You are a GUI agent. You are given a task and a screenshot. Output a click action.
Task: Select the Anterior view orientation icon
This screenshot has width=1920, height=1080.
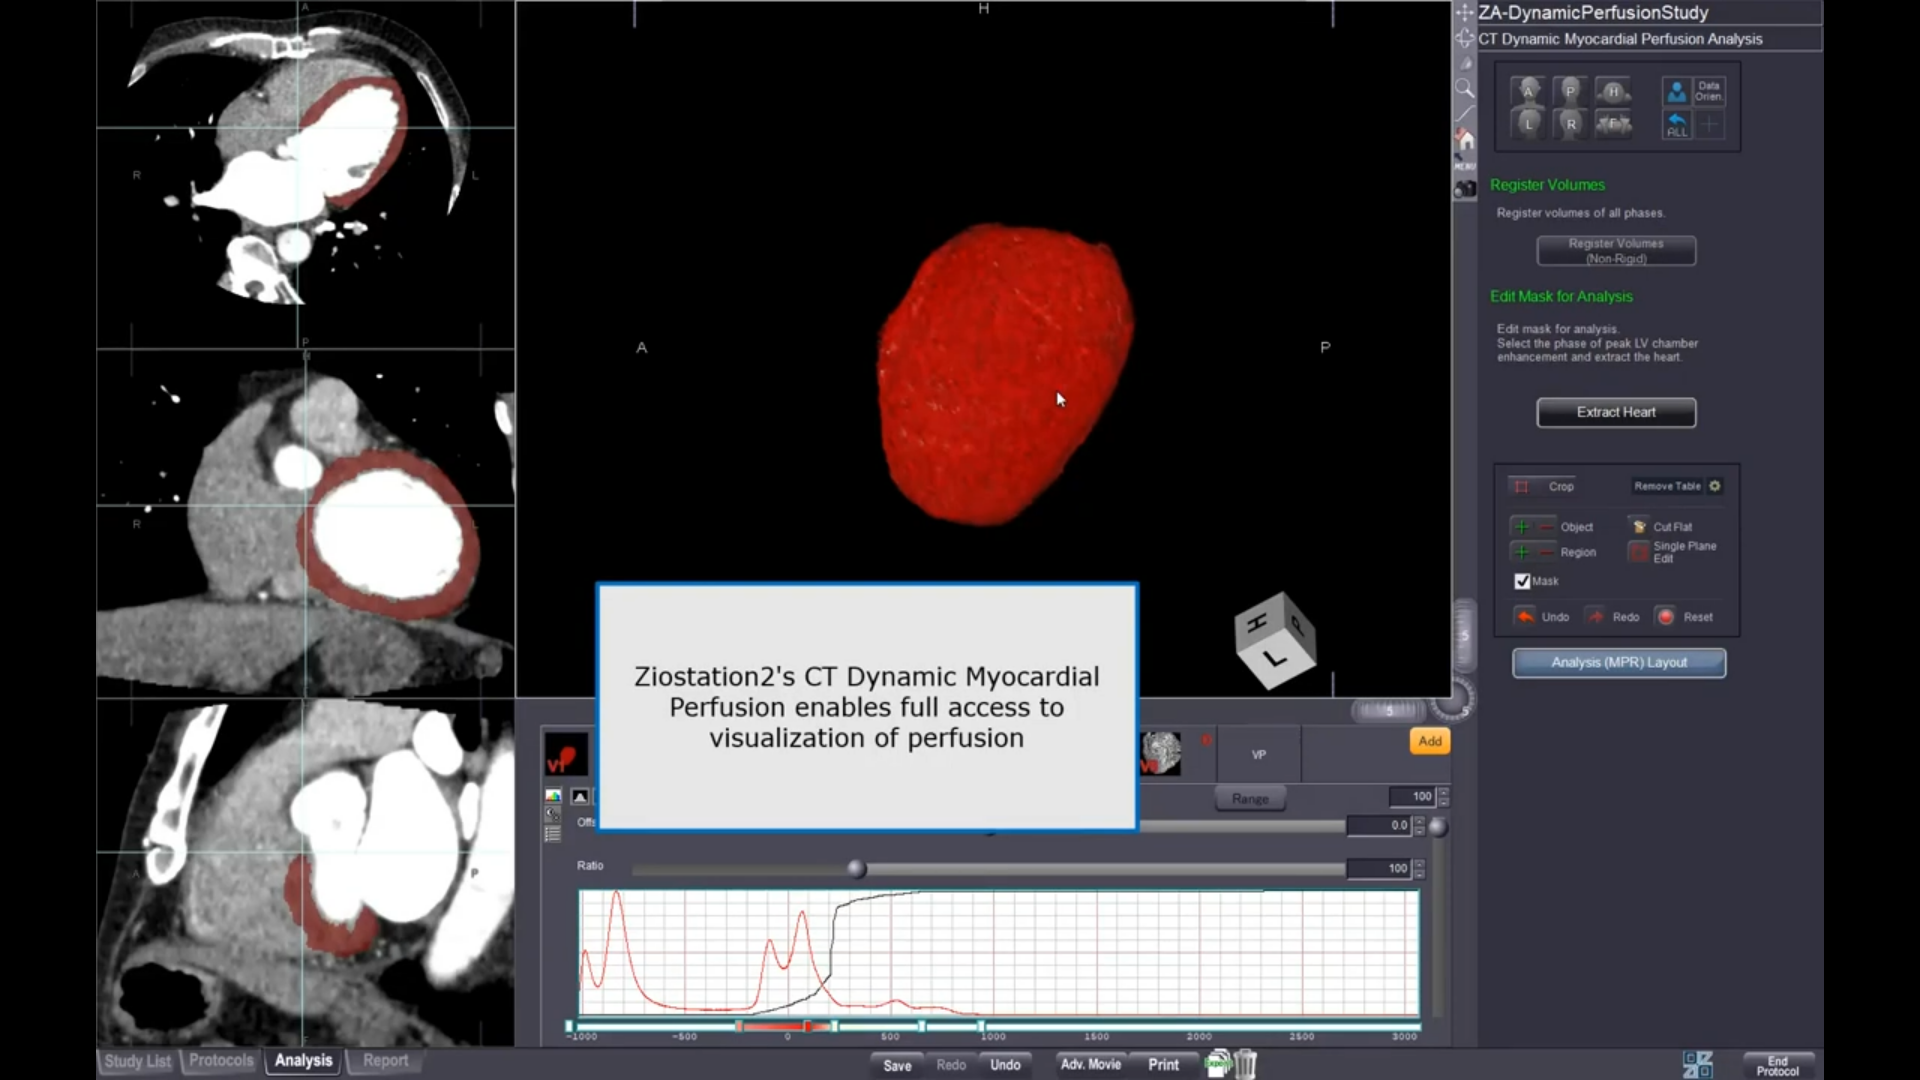(1527, 91)
